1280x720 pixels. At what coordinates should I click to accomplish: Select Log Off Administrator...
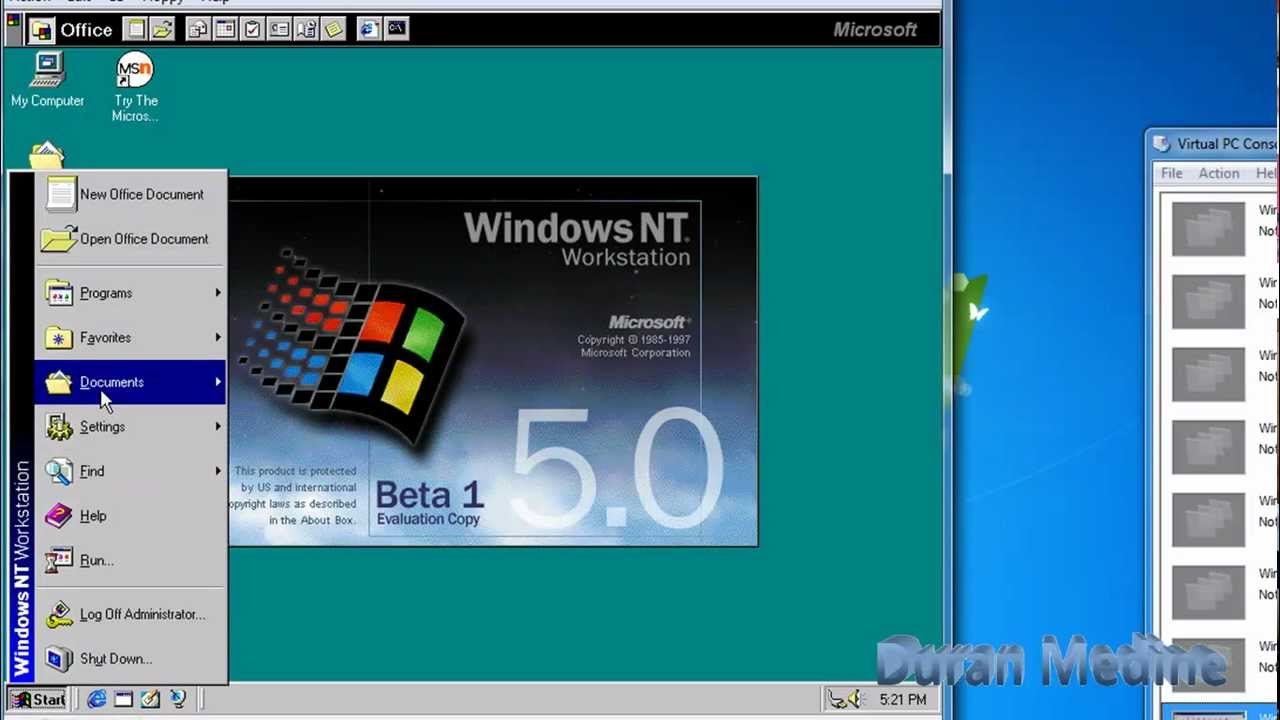tap(131, 615)
